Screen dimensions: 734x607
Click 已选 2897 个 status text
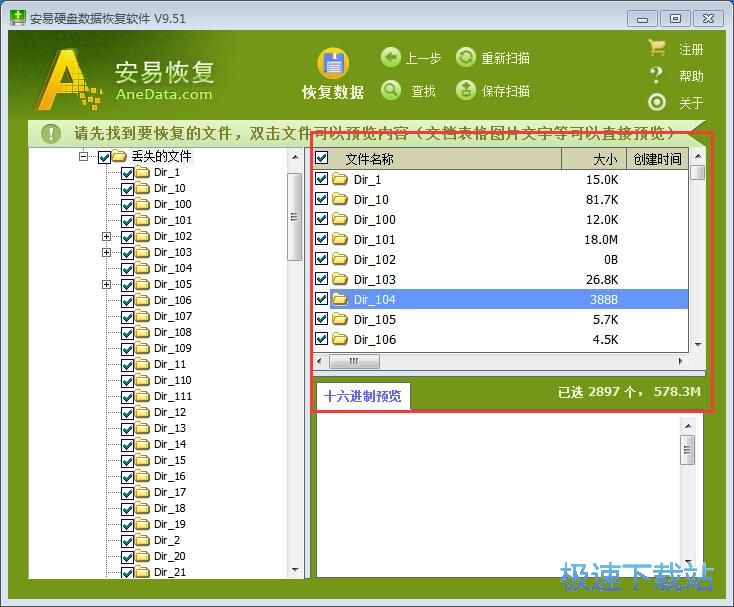point(601,392)
